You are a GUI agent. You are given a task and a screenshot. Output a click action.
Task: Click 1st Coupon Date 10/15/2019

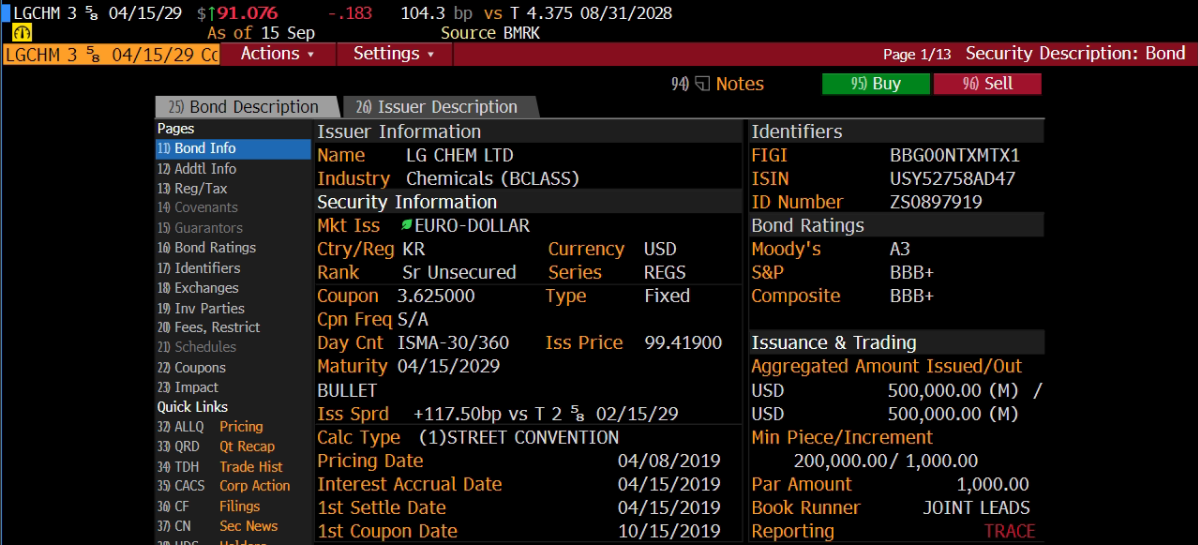tap(669, 530)
